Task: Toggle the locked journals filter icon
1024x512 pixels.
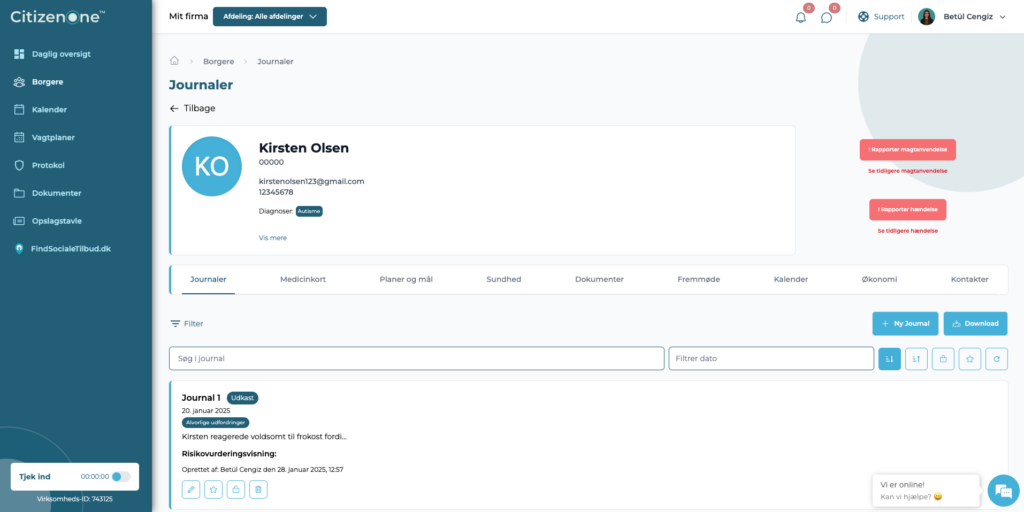Action: [x=943, y=359]
